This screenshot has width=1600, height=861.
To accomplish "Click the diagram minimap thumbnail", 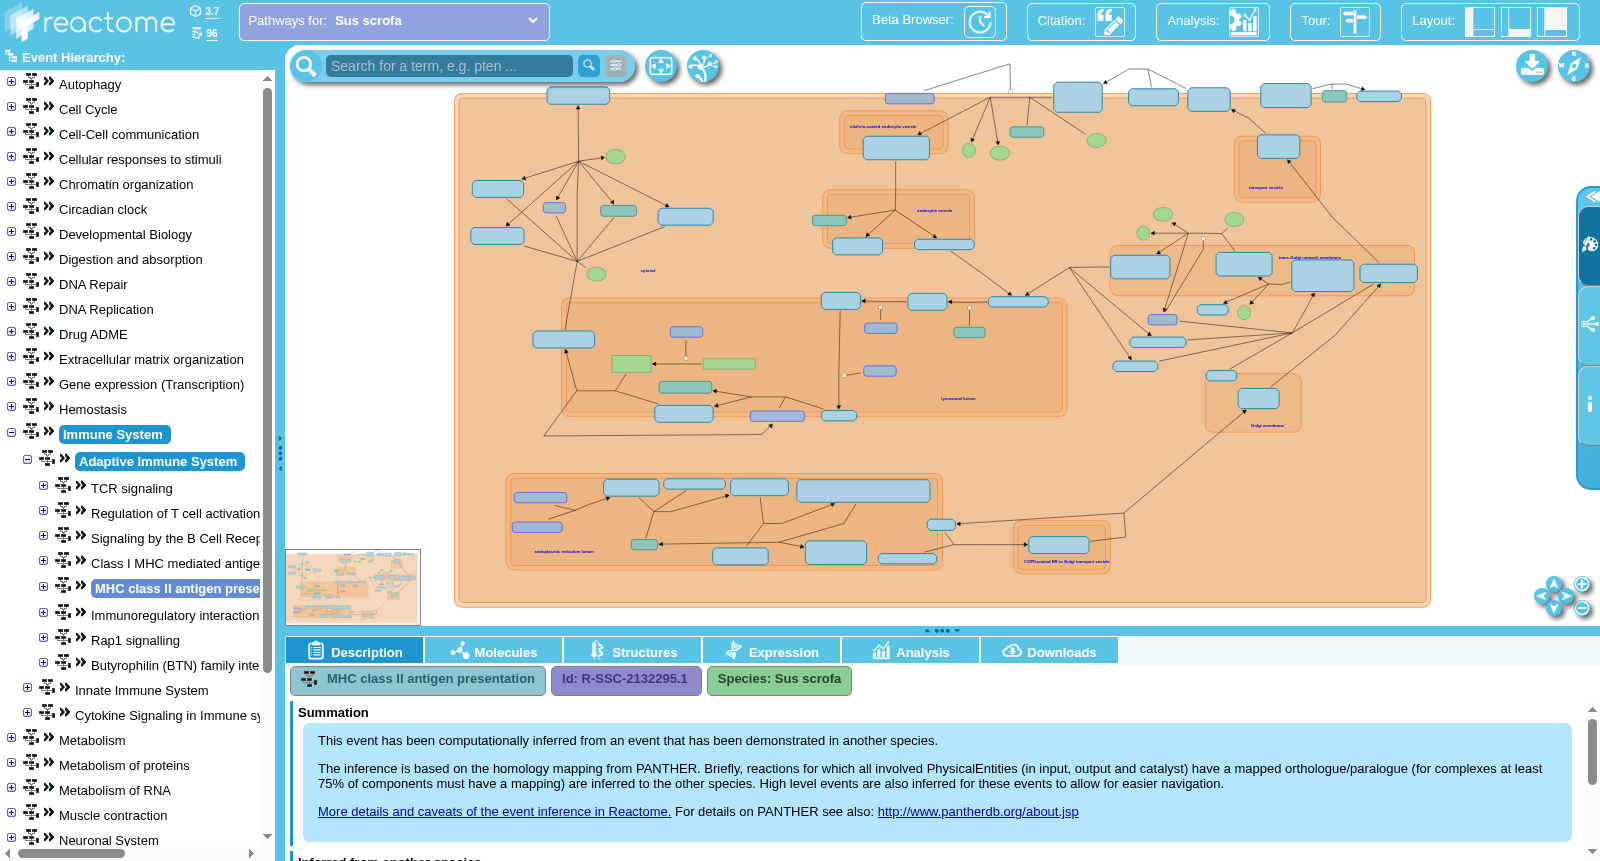I will [x=353, y=587].
